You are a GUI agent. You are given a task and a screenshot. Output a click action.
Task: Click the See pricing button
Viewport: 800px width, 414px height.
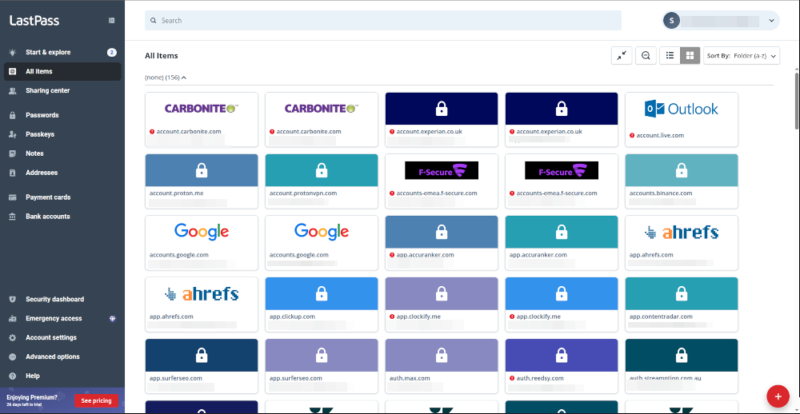point(96,401)
